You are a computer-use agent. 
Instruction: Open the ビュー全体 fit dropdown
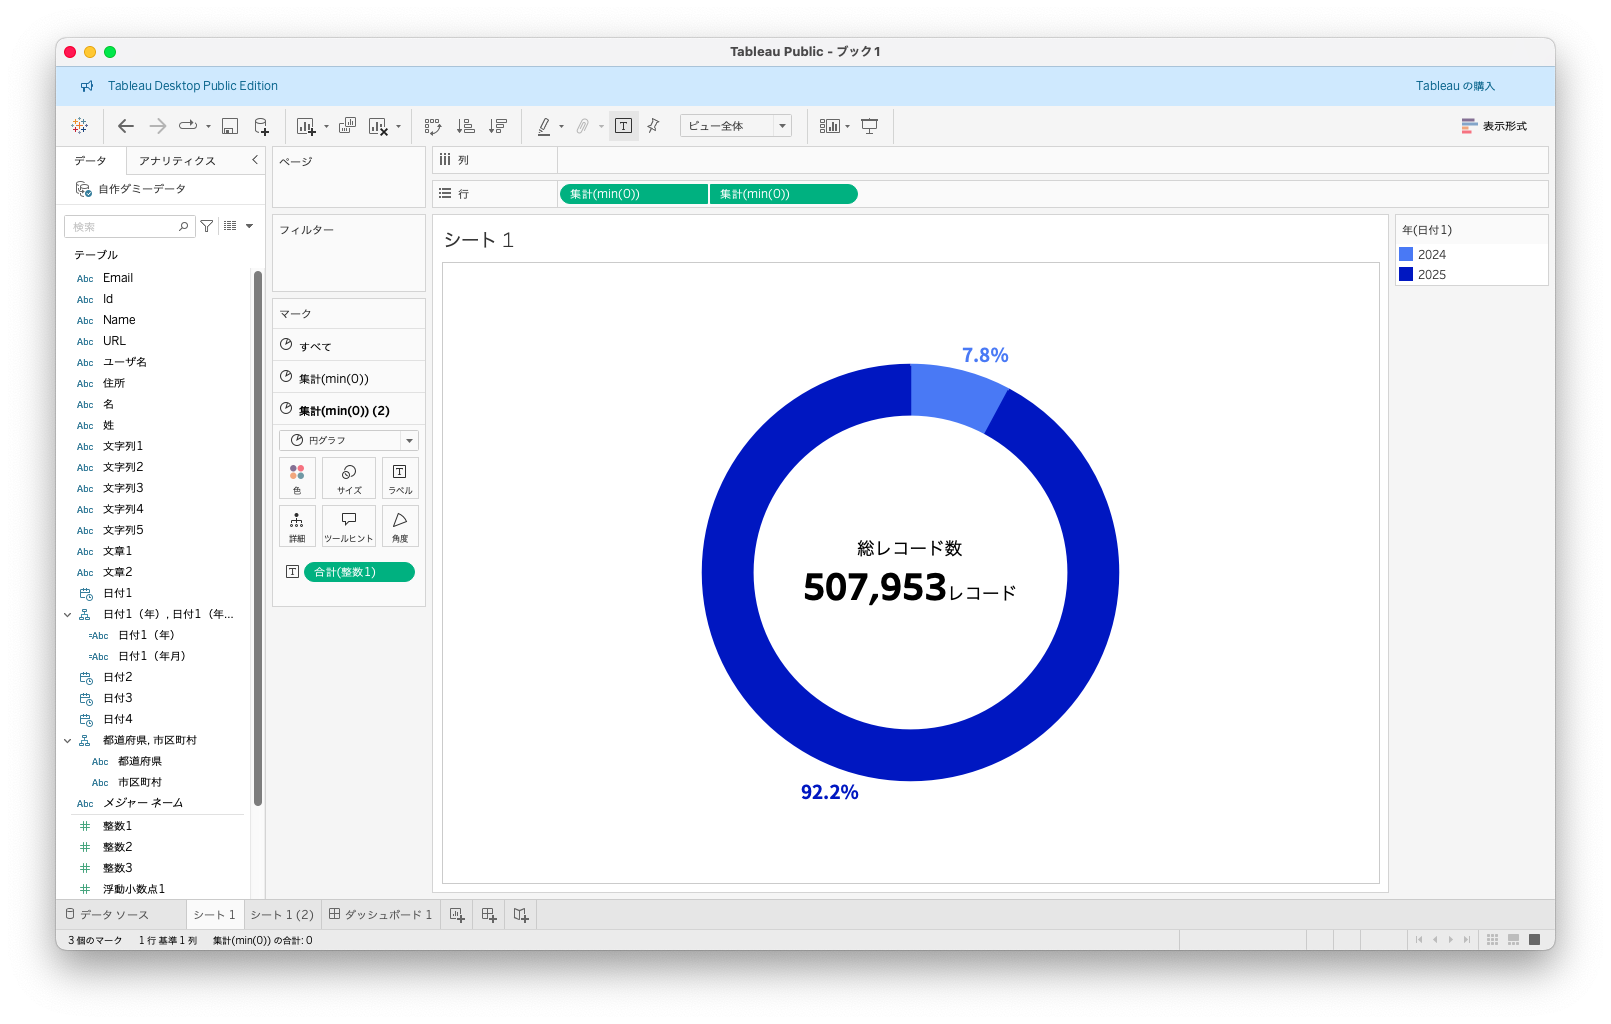736,126
